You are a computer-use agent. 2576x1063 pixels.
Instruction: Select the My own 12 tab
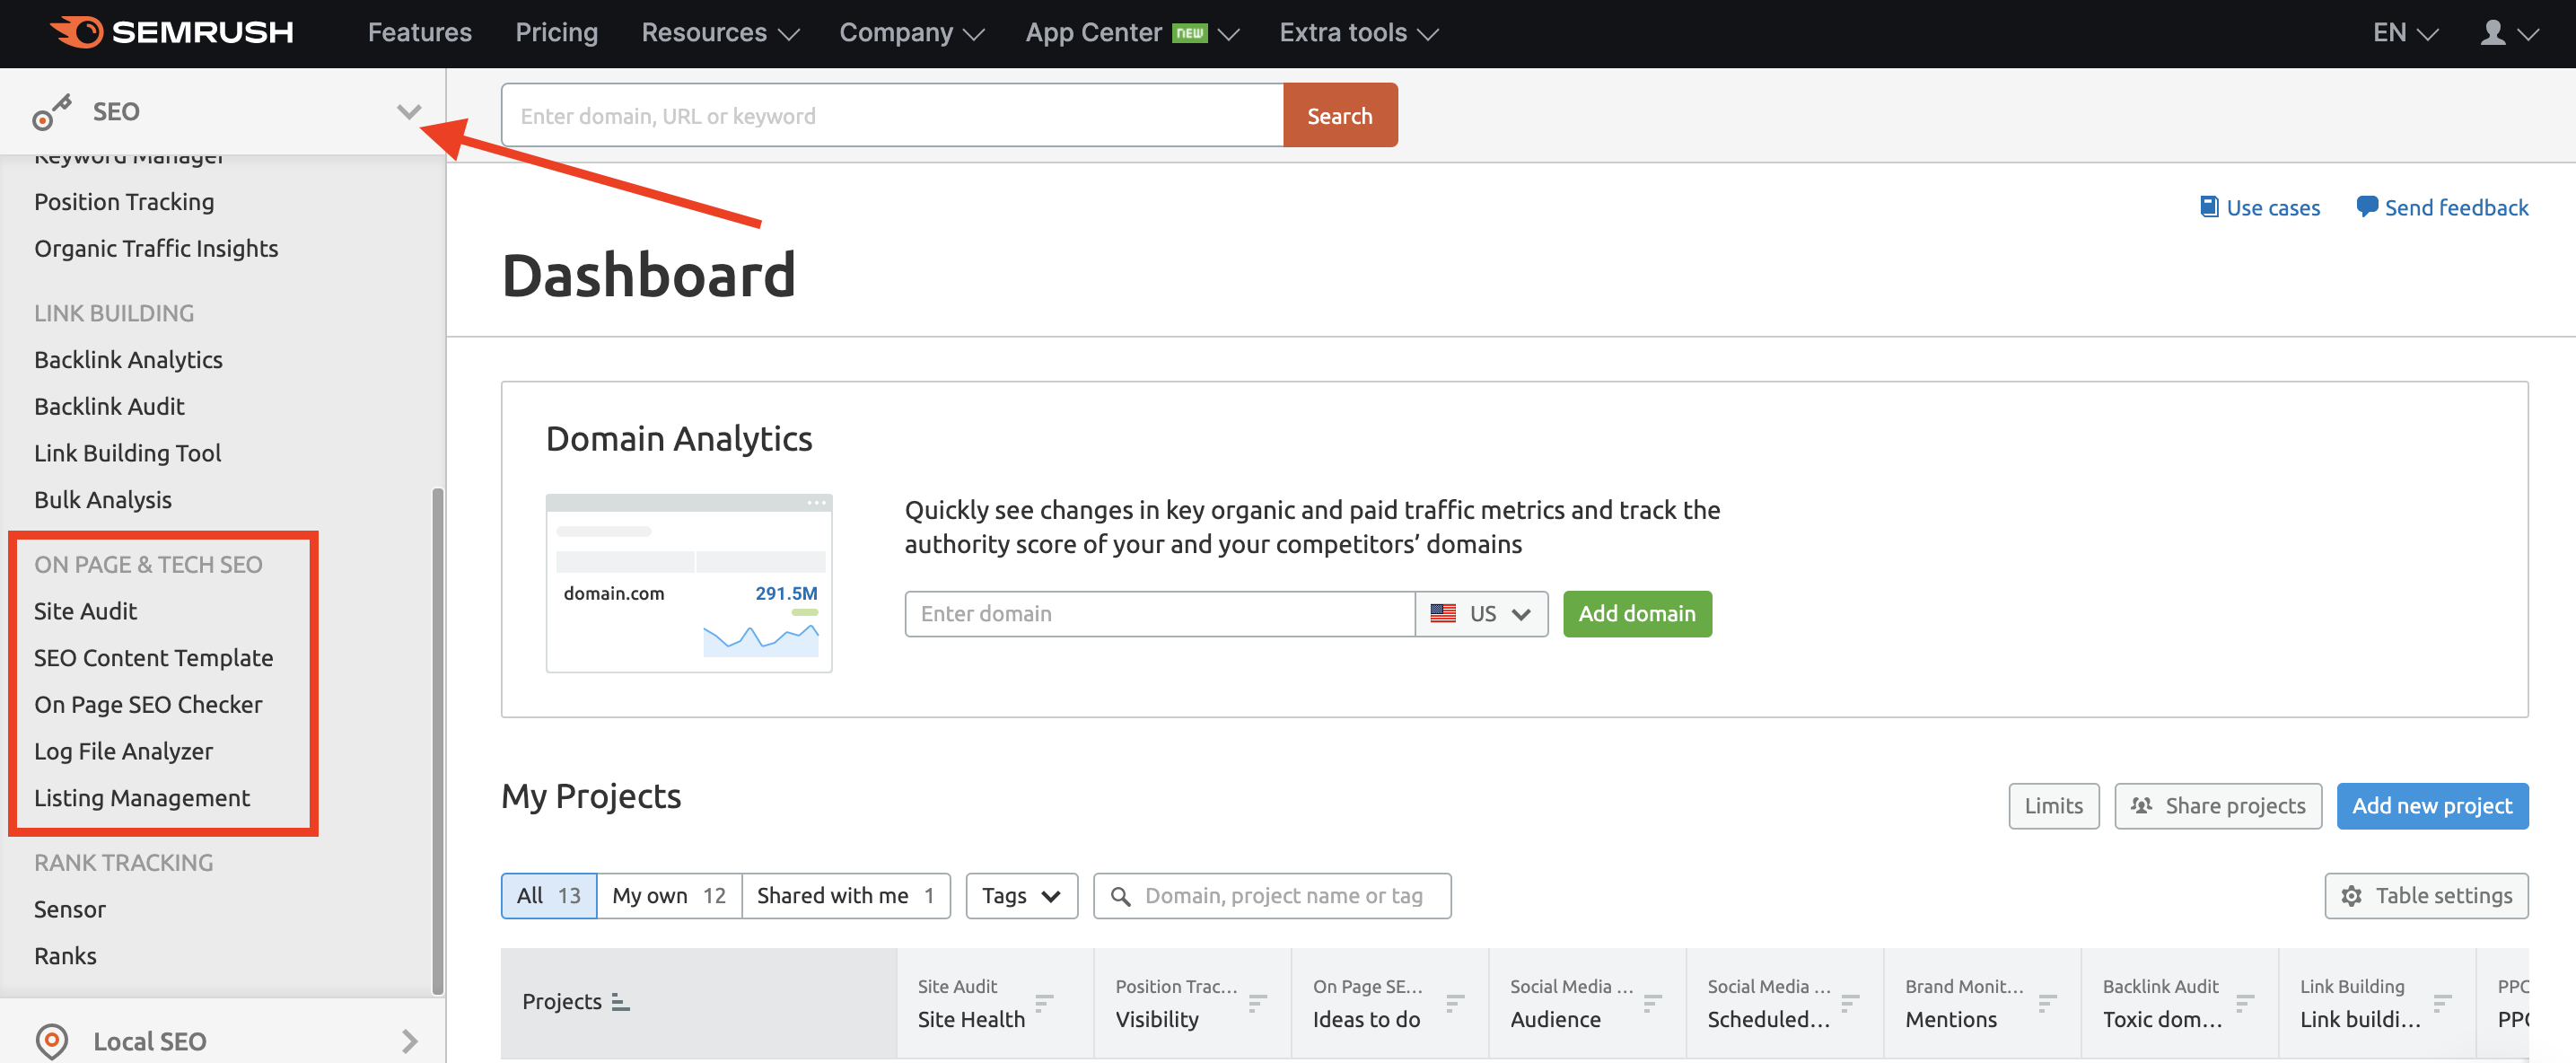coord(669,896)
